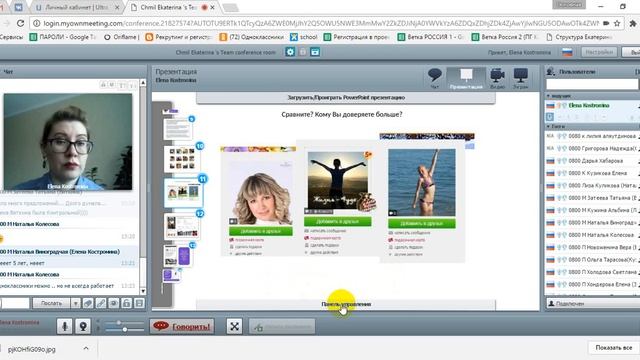The image size is (640, 360).
Task: Click the blue window icon right of the gear
Action: click(315, 52)
